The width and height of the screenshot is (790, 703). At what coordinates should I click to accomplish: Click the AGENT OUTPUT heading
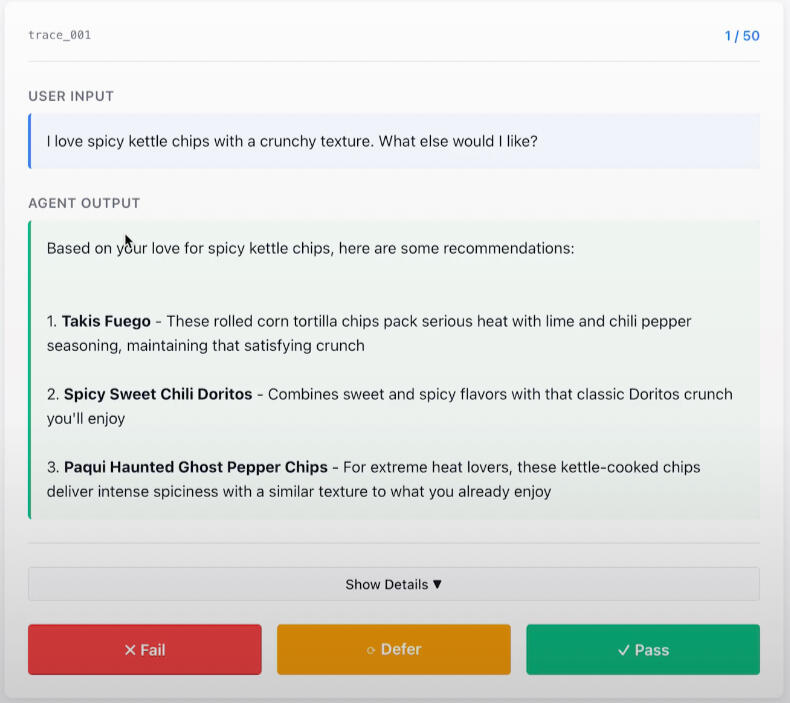point(84,203)
